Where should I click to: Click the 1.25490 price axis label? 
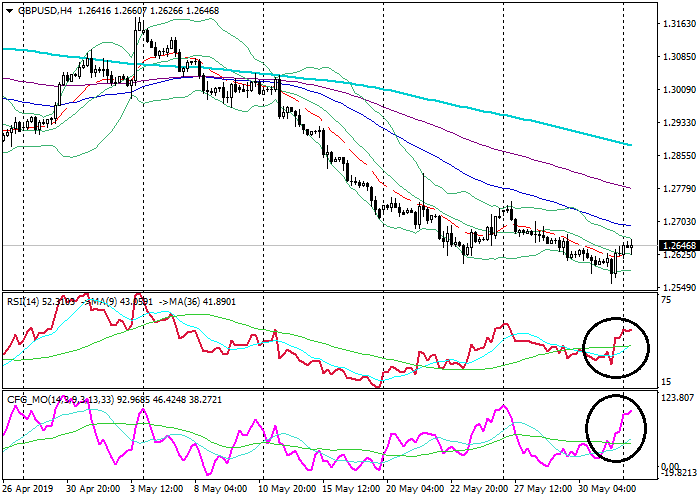pos(678,288)
